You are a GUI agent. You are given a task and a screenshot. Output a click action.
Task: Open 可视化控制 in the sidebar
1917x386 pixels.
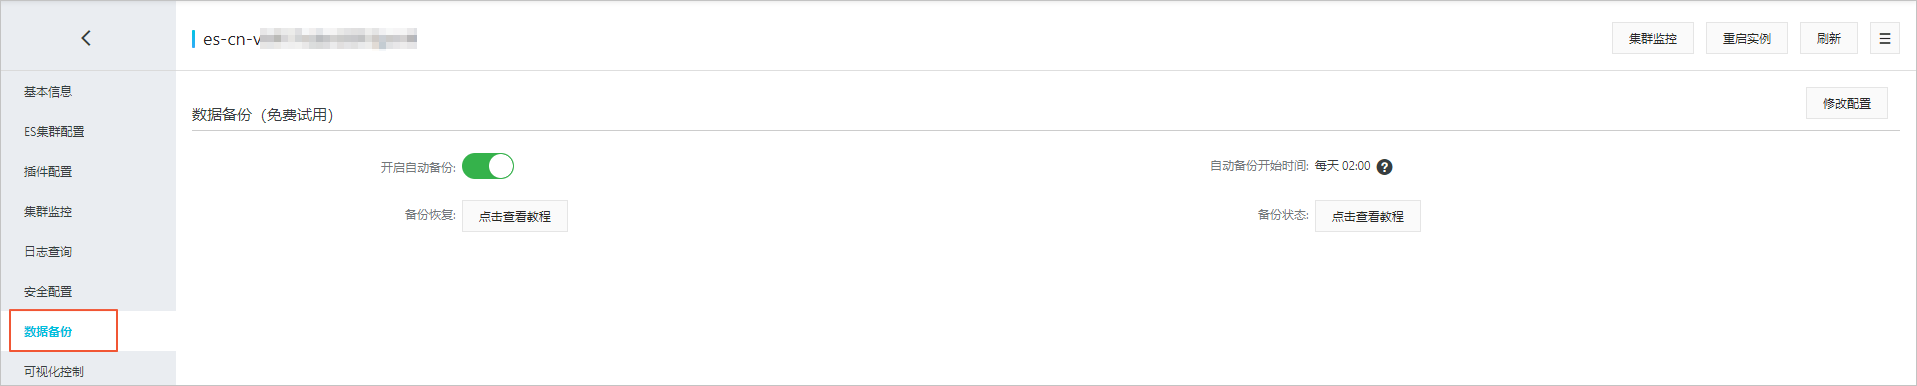[x=54, y=371]
